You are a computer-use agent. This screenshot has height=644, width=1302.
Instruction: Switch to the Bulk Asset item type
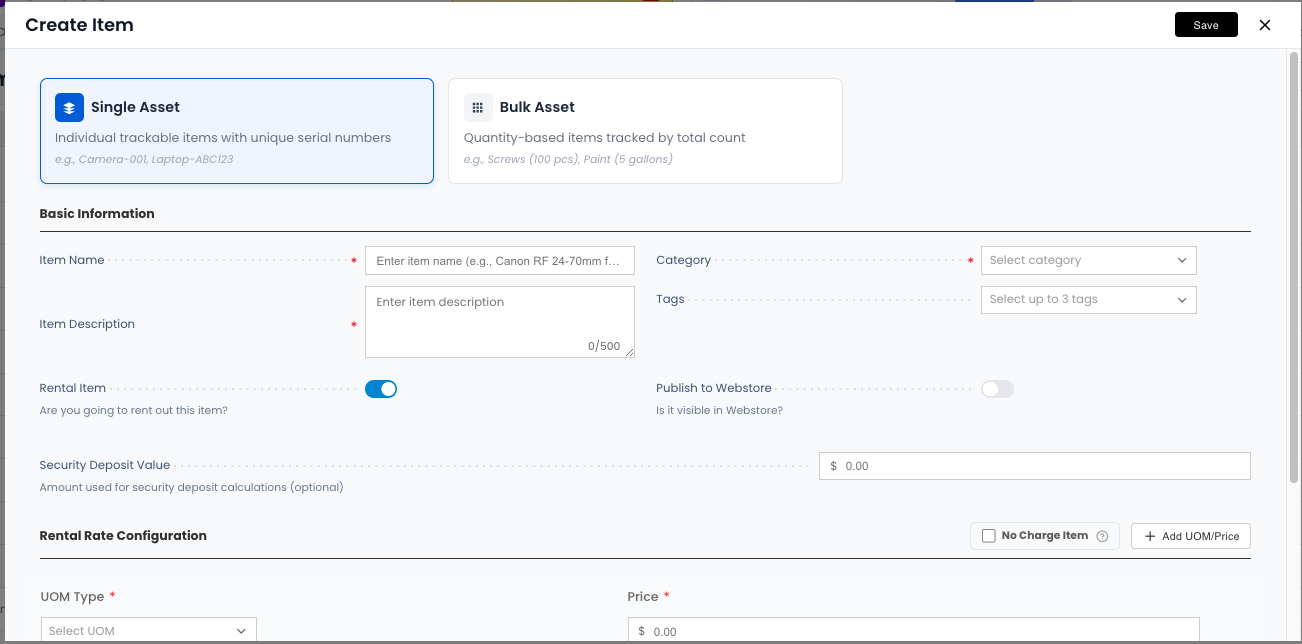[645, 131]
